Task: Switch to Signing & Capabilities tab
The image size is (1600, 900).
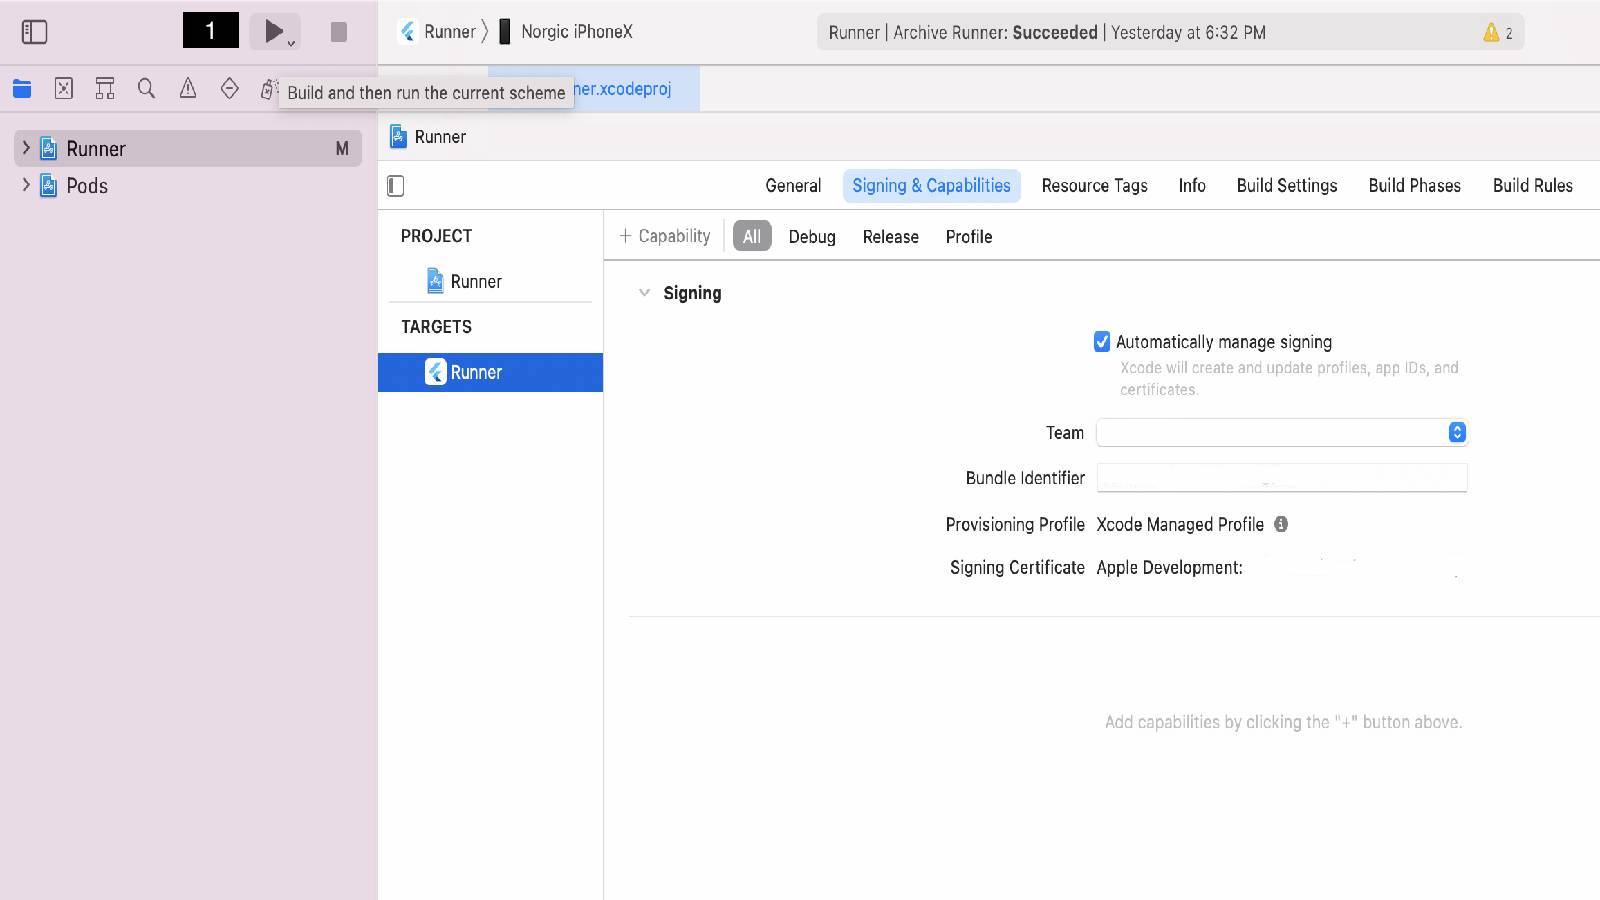Action: [931, 186]
